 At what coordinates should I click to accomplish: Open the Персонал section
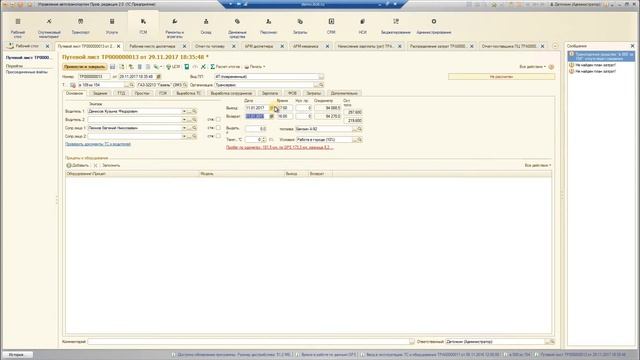coord(268,27)
